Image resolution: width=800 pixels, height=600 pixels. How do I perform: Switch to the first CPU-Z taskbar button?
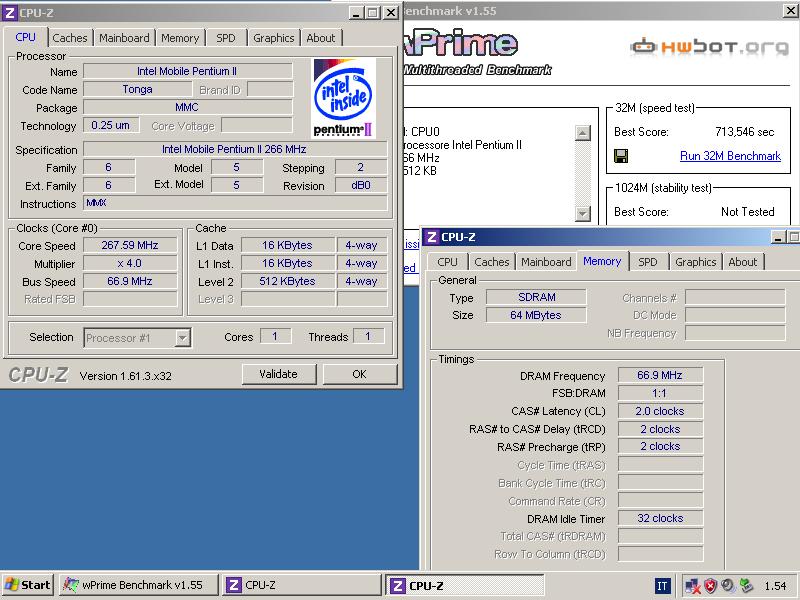tap(303, 585)
